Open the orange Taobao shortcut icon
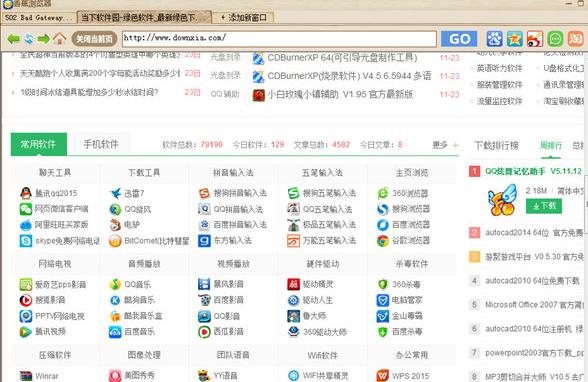Image resolution: width=588 pixels, height=382 pixels. (575, 39)
